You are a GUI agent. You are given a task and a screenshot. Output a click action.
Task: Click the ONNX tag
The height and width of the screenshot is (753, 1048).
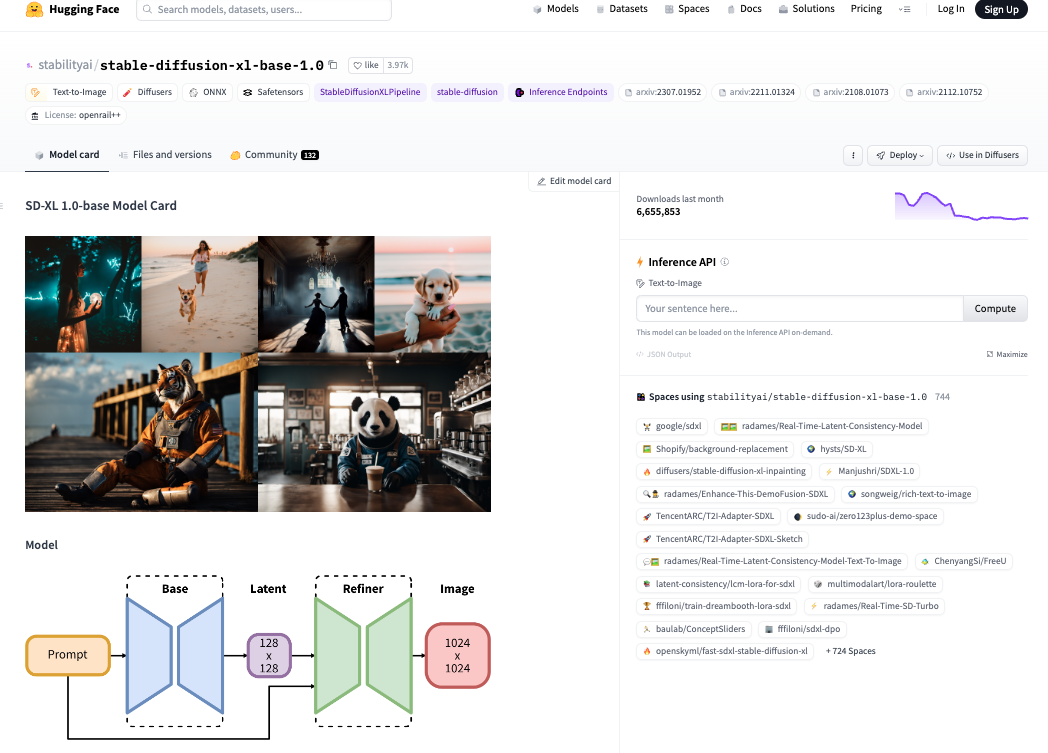tap(208, 92)
